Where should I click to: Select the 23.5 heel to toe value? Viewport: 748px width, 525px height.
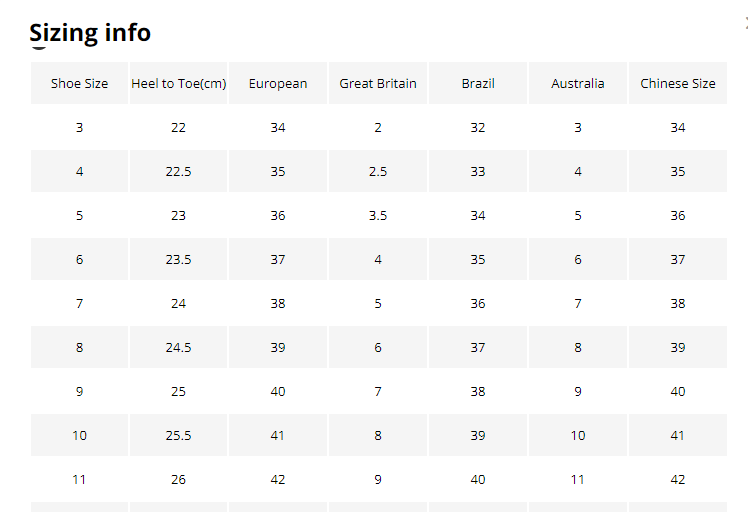pyautogui.click(x=178, y=260)
